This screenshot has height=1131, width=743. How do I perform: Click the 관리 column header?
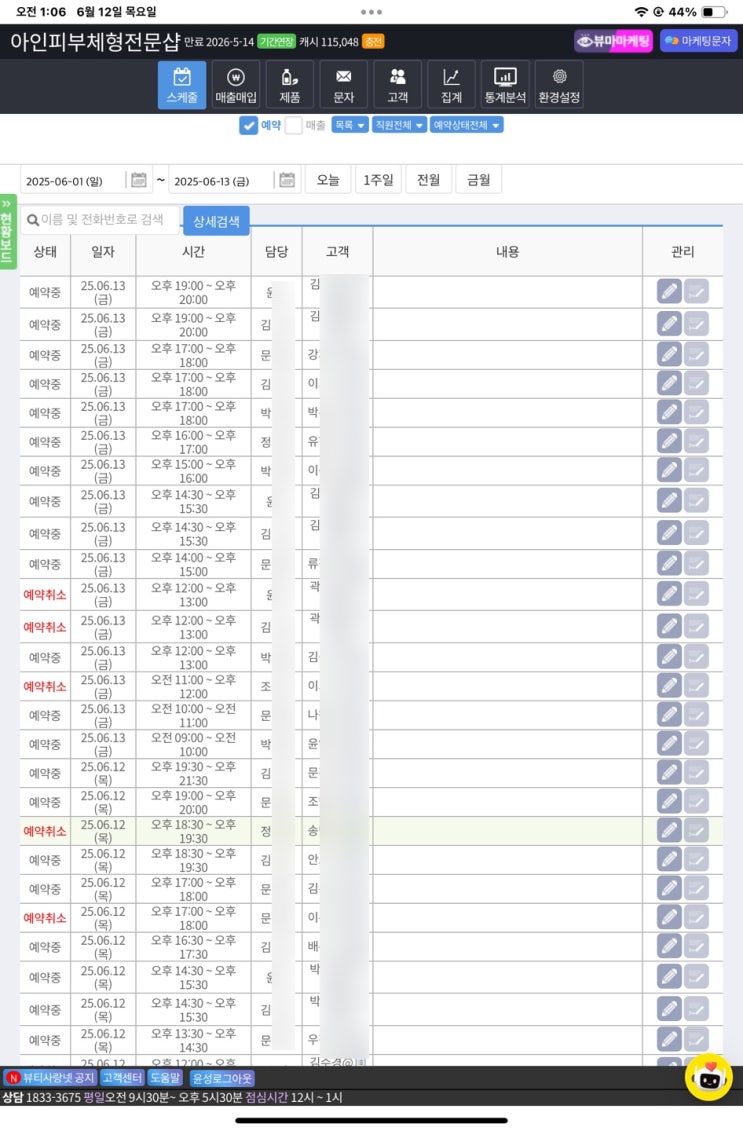pos(682,251)
